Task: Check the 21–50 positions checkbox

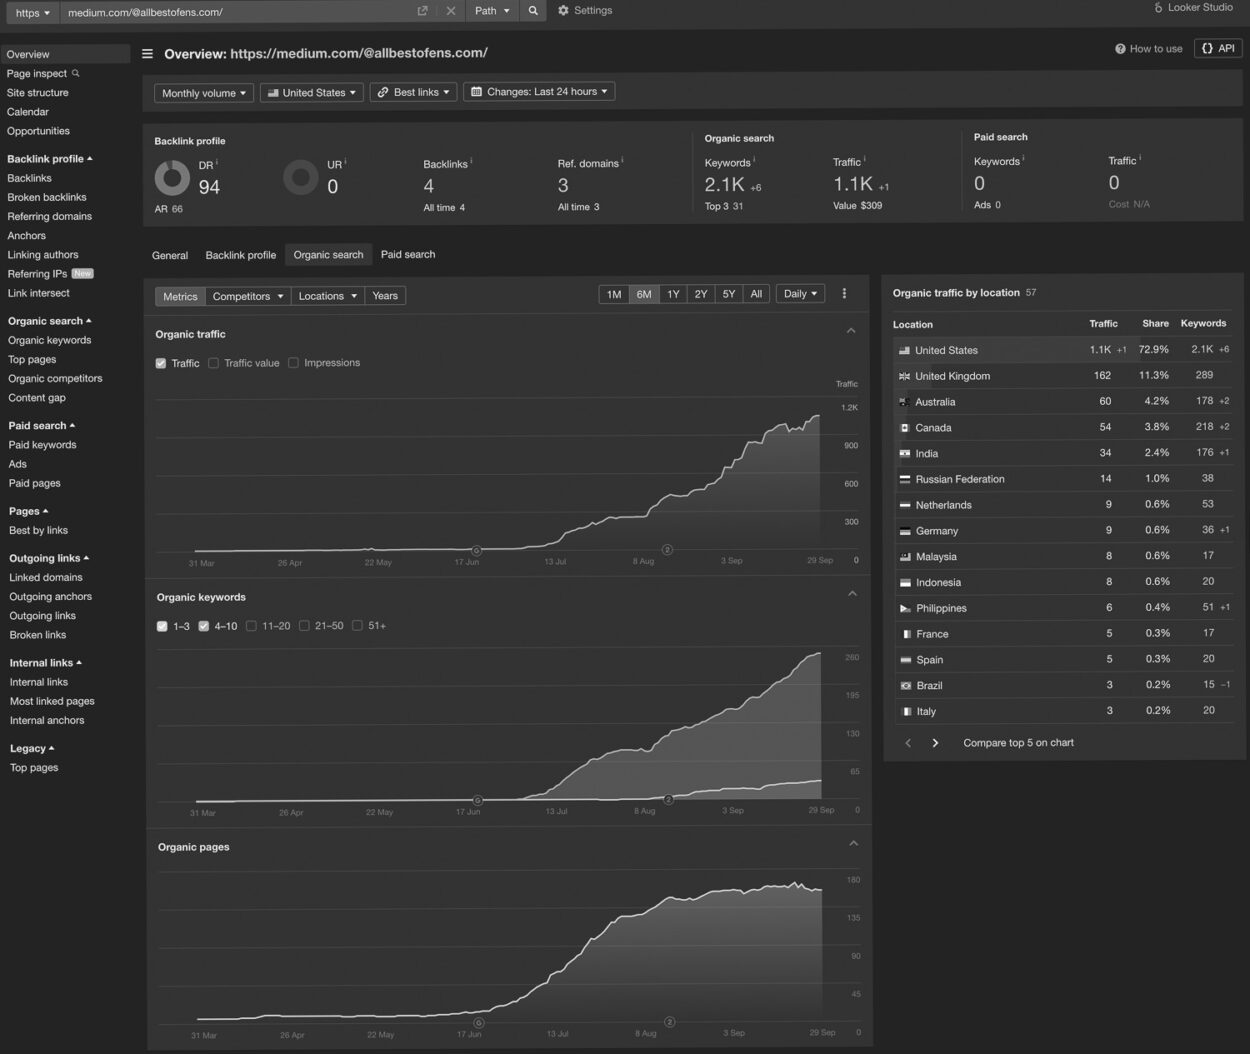Action: point(304,626)
